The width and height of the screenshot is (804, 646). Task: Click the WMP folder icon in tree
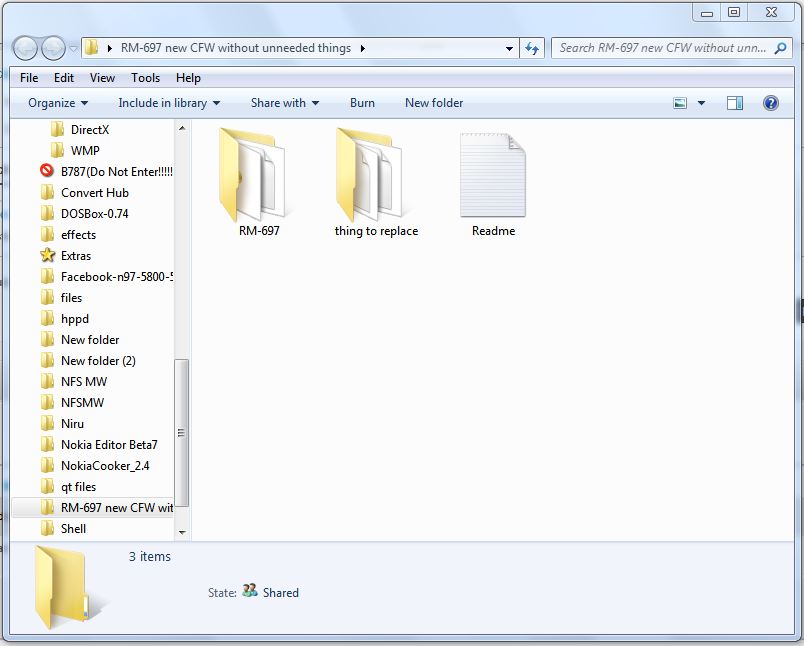click(57, 150)
